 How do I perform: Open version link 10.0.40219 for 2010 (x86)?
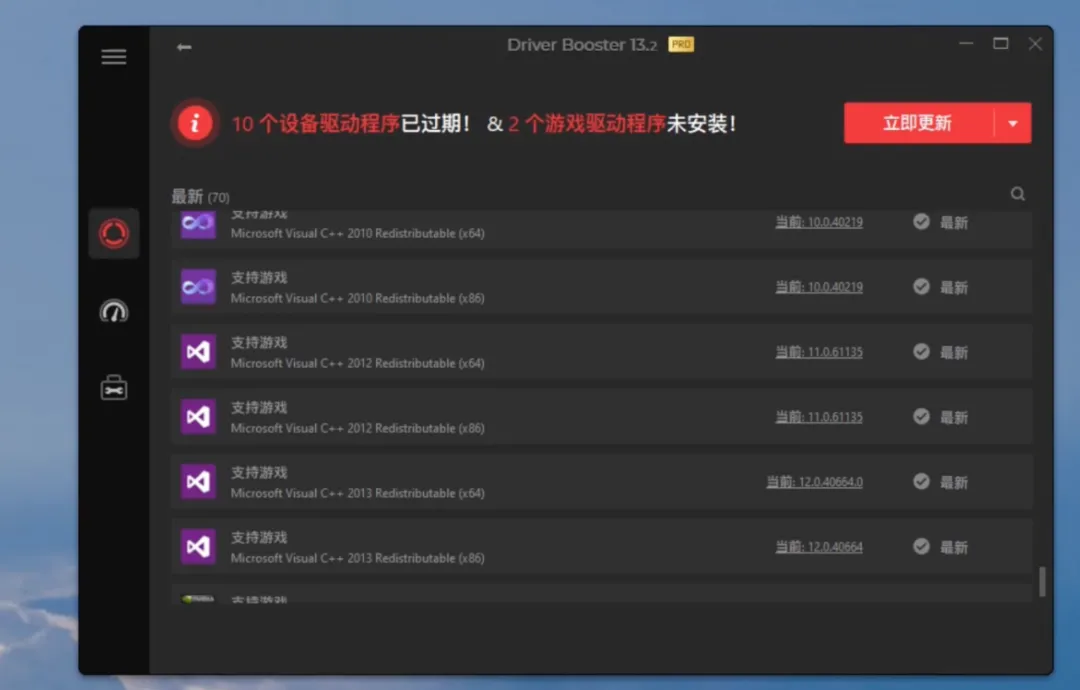click(819, 287)
